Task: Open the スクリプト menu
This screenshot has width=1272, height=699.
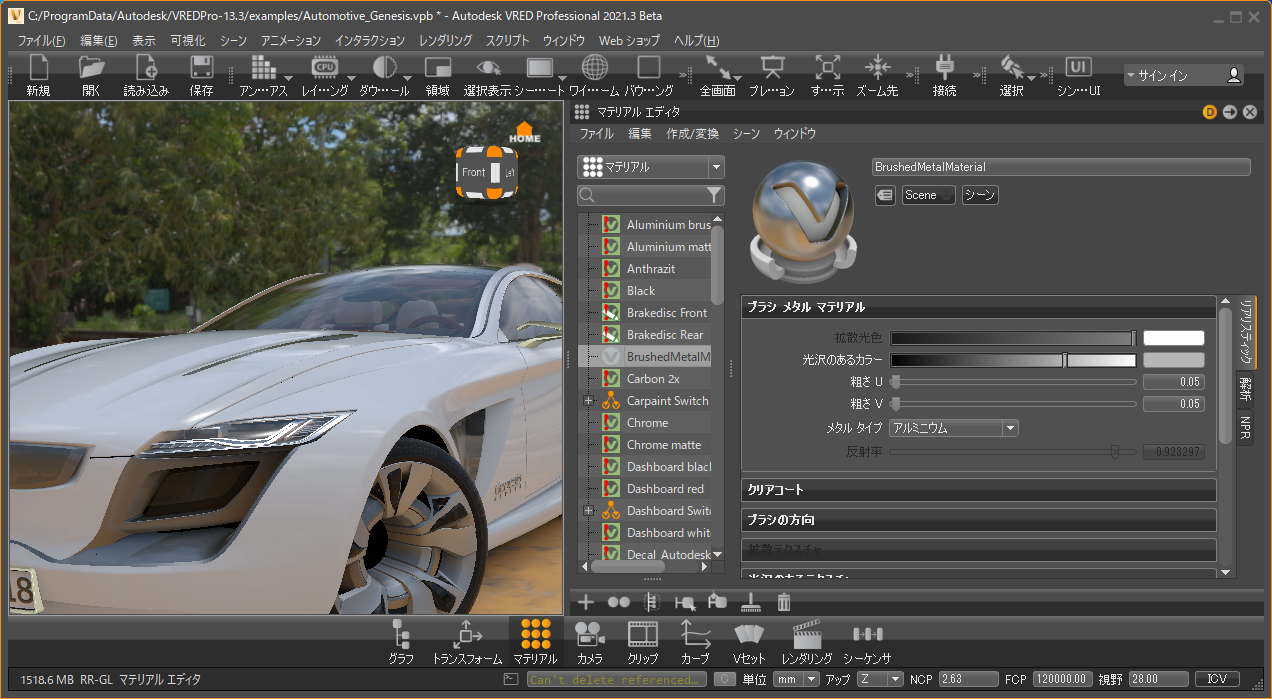Action: (507, 41)
